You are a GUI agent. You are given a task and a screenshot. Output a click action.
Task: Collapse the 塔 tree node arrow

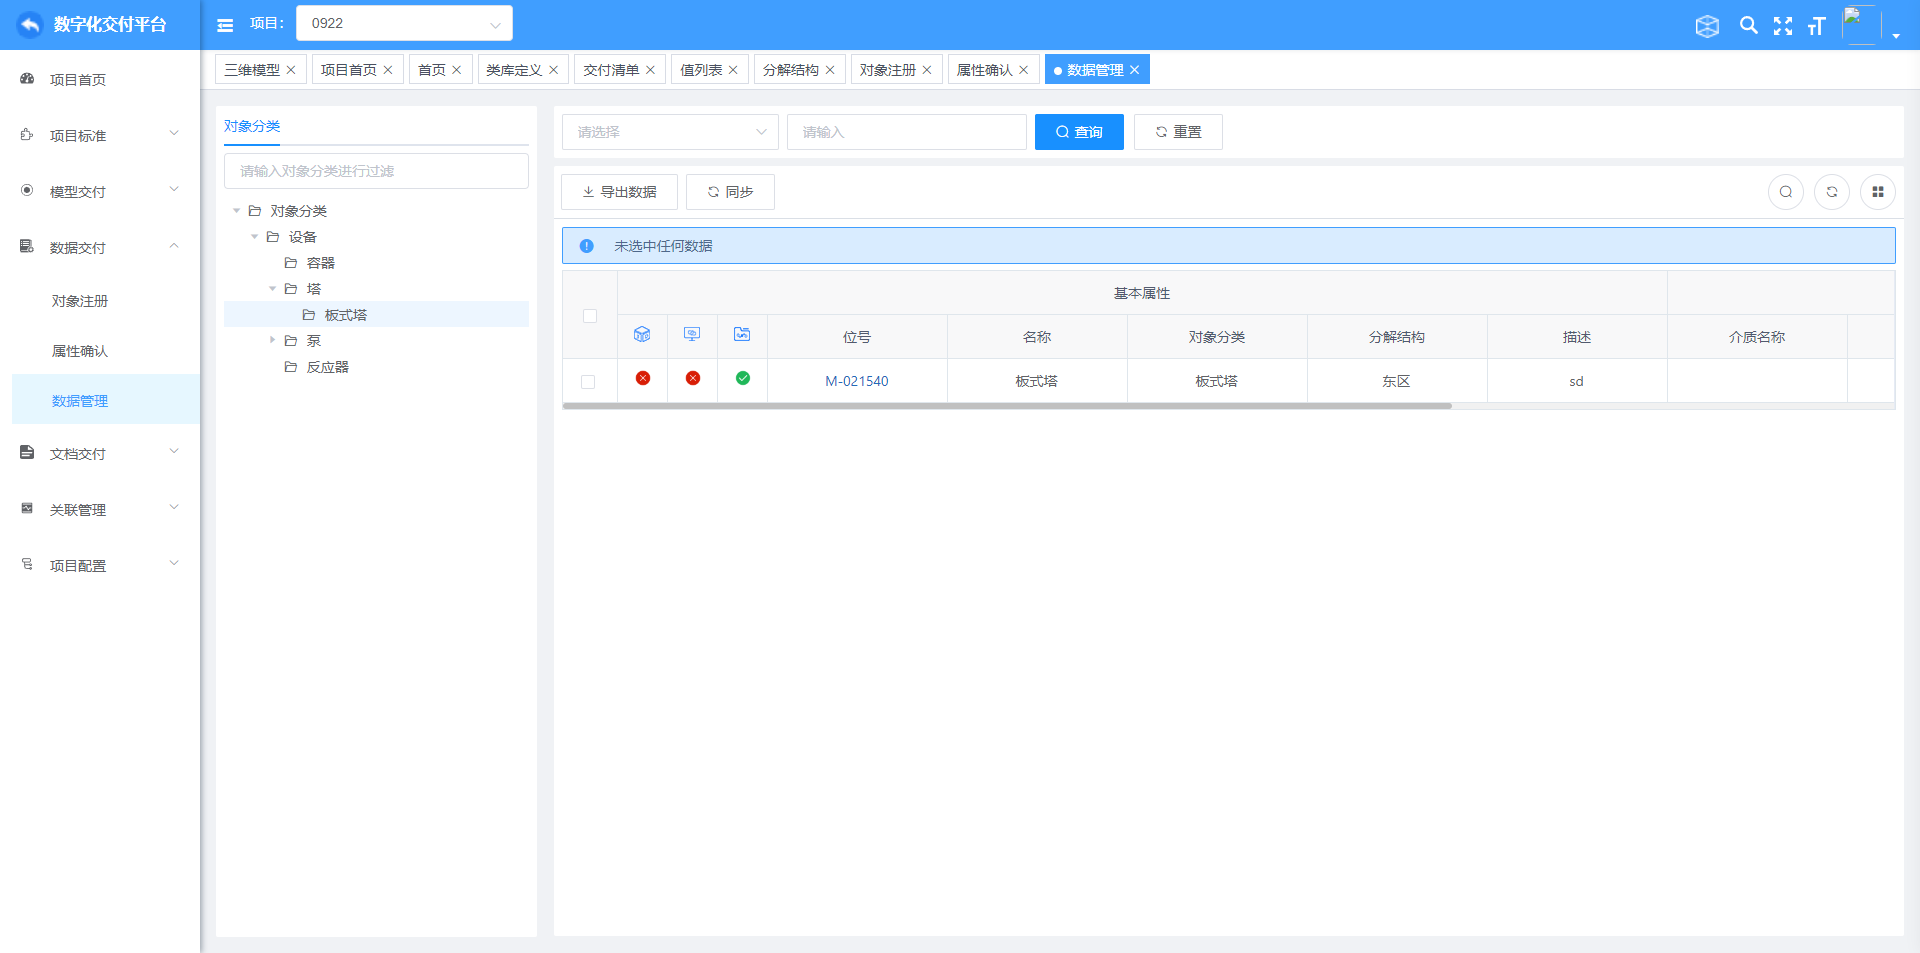click(x=272, y=289)
